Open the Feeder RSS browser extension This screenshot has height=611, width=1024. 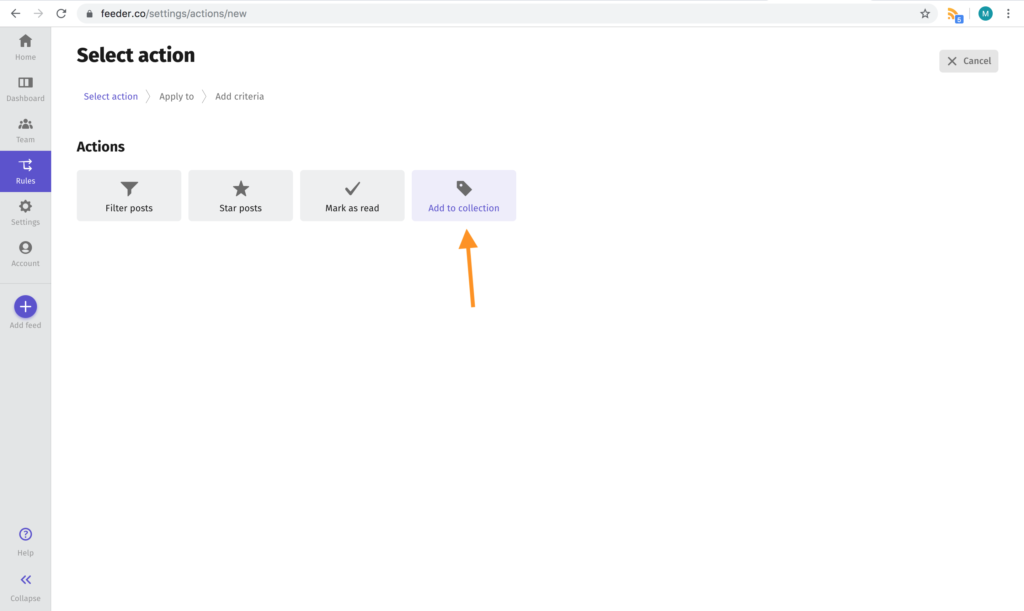point(955,14)
